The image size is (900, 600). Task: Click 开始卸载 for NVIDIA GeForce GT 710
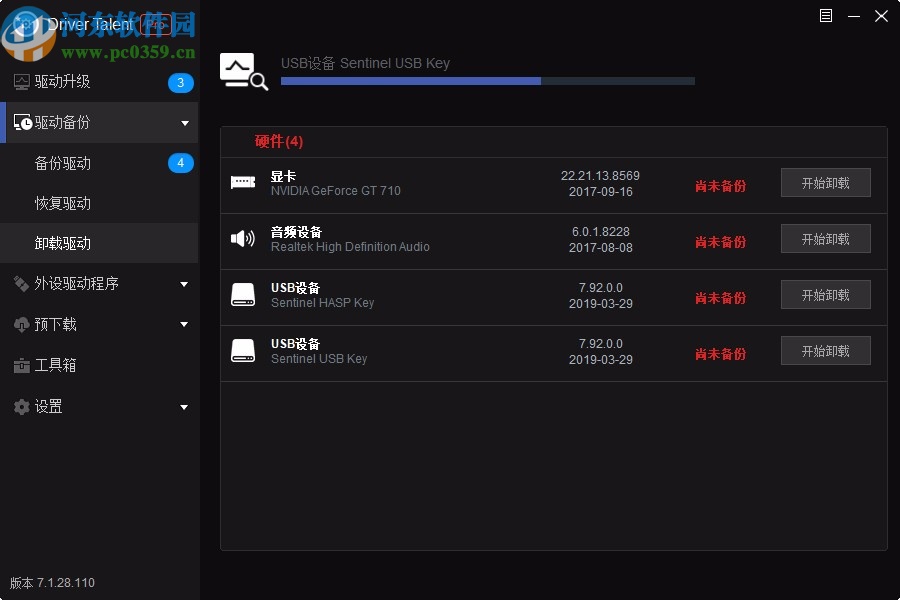point(826,182)
